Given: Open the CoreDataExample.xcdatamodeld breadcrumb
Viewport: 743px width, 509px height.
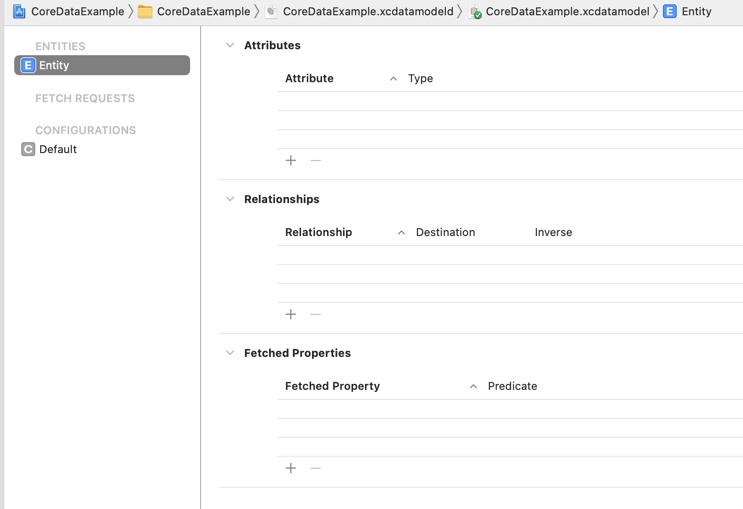Looking at the screenshot, I should 367,11.
